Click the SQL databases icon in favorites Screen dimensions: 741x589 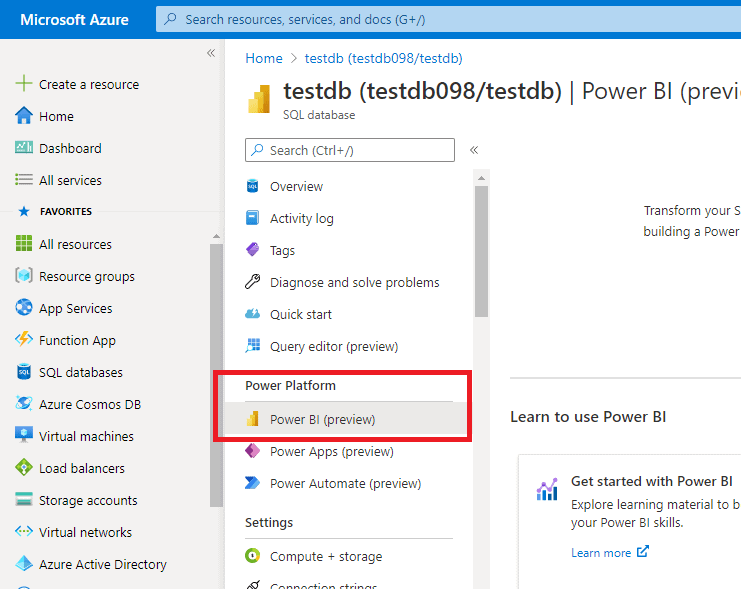24,372
